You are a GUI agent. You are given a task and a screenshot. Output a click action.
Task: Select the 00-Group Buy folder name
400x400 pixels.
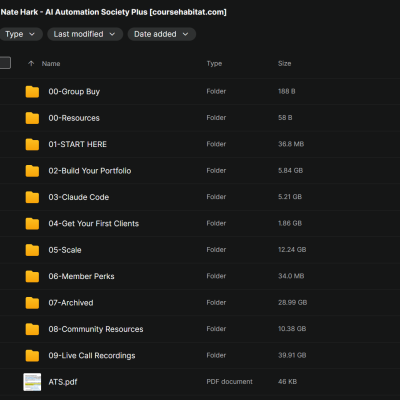tap(74, 92)
